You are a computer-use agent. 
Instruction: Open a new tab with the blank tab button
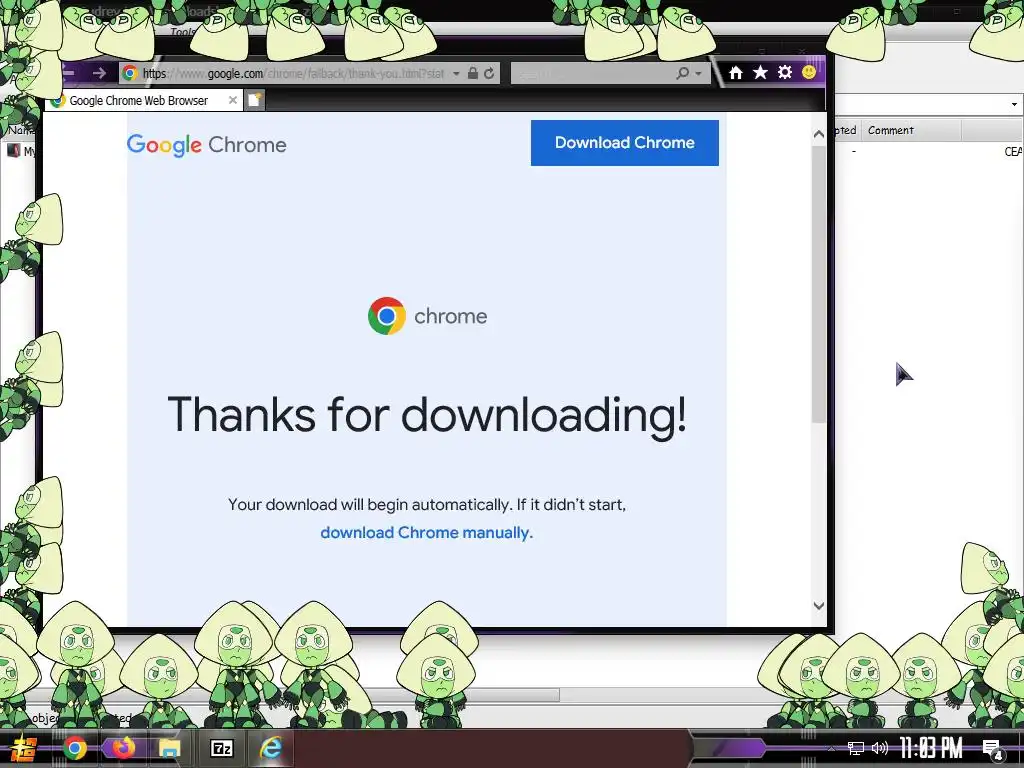coord(255,101)
